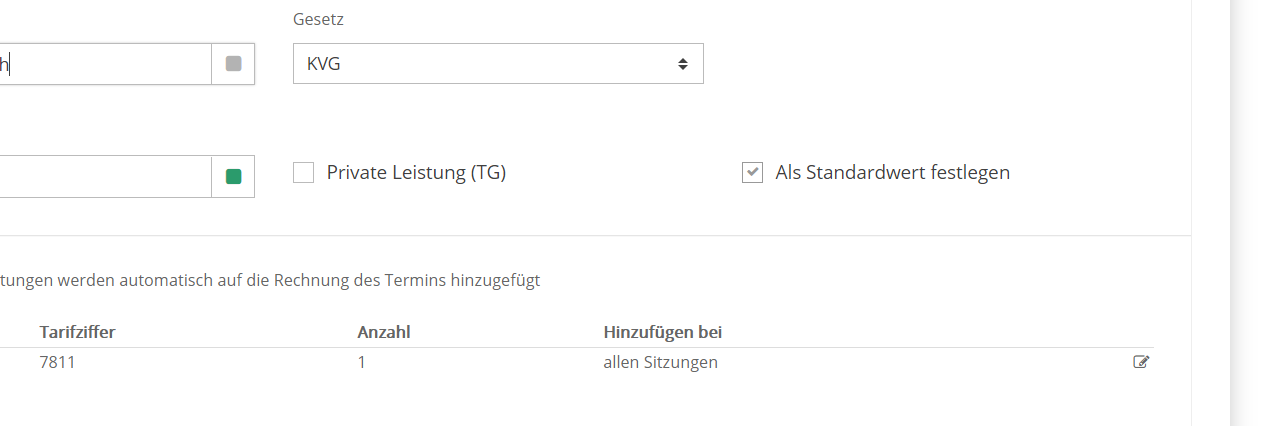The width and height of the screenshot is (1284, 426).
Task: Click the Anzahl column header
Action: [x=384, y=331]
